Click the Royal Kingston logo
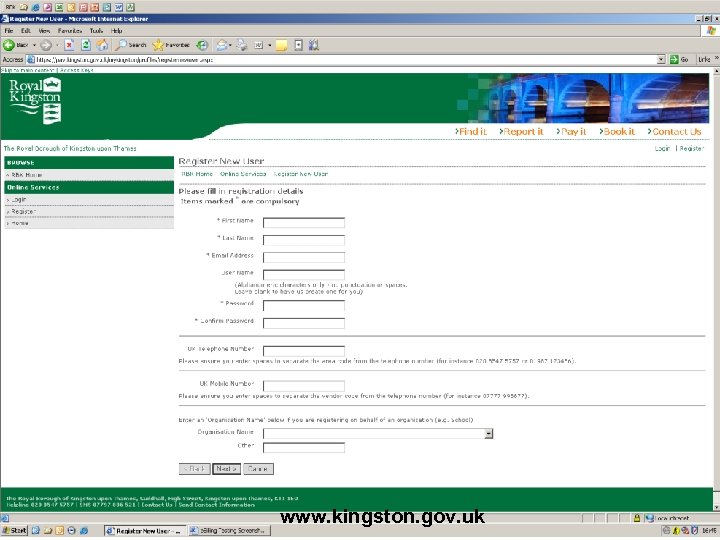The height and width of the screenshot is (540, 720). pyautogui.click(x=35, y=101)
